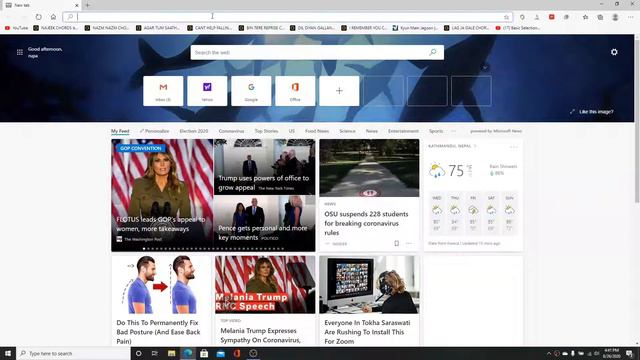The height and width of the screenshot is (360, 640).
Task: Click the red extension icon in the toolbar
Action: tap(551, 17)
